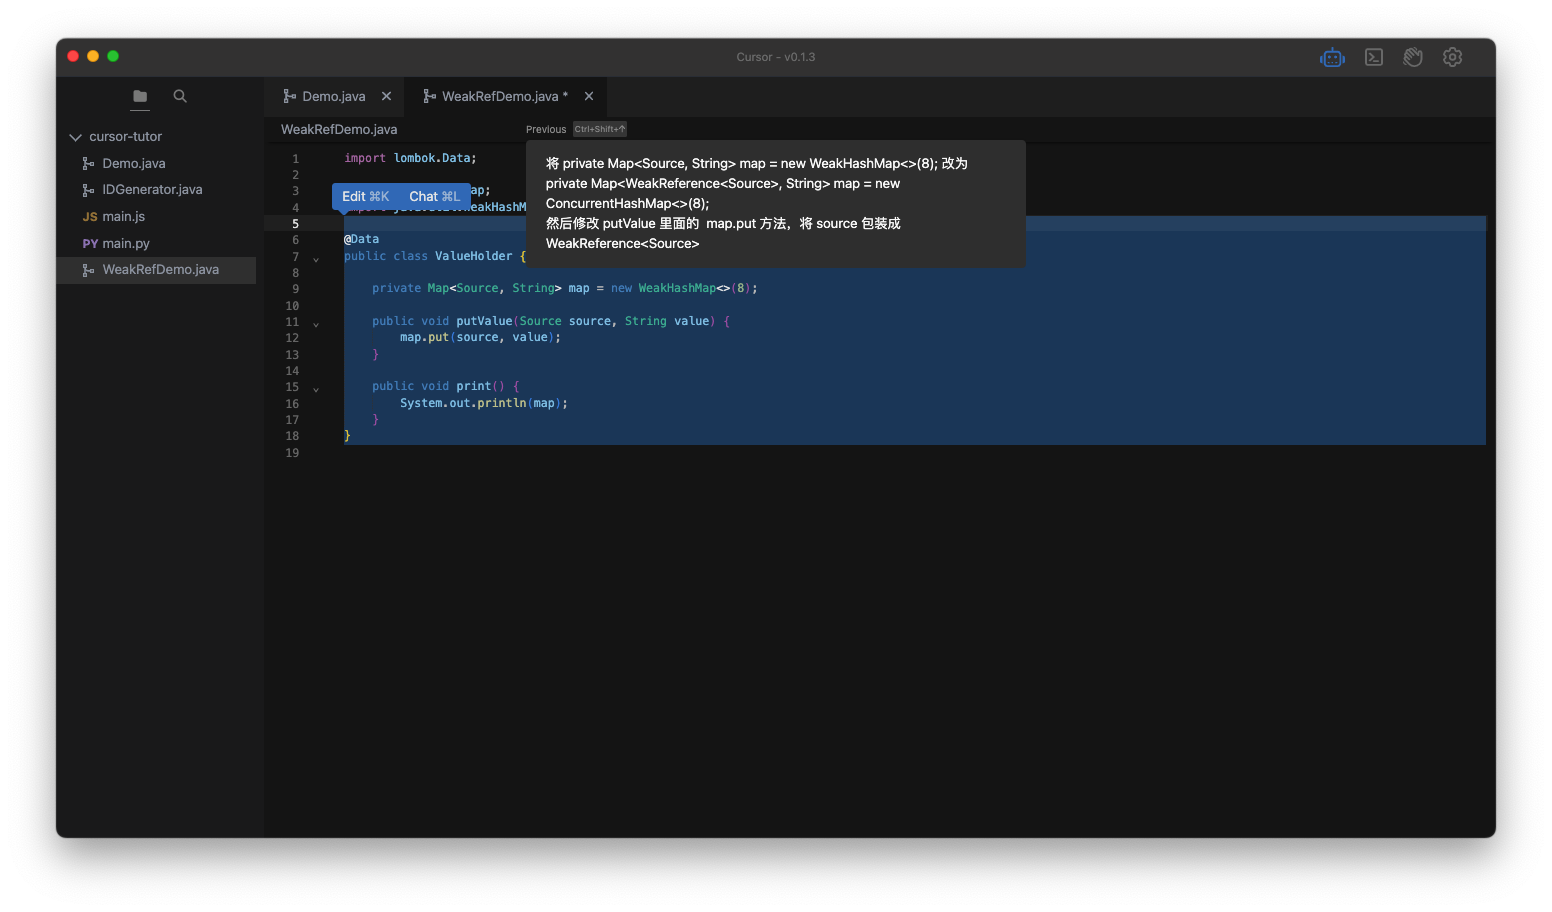This screenshot has height=912, width=1552.
Task: Select the file explorer folder icon
Action: pyautogui.click(x=140, y=96)
